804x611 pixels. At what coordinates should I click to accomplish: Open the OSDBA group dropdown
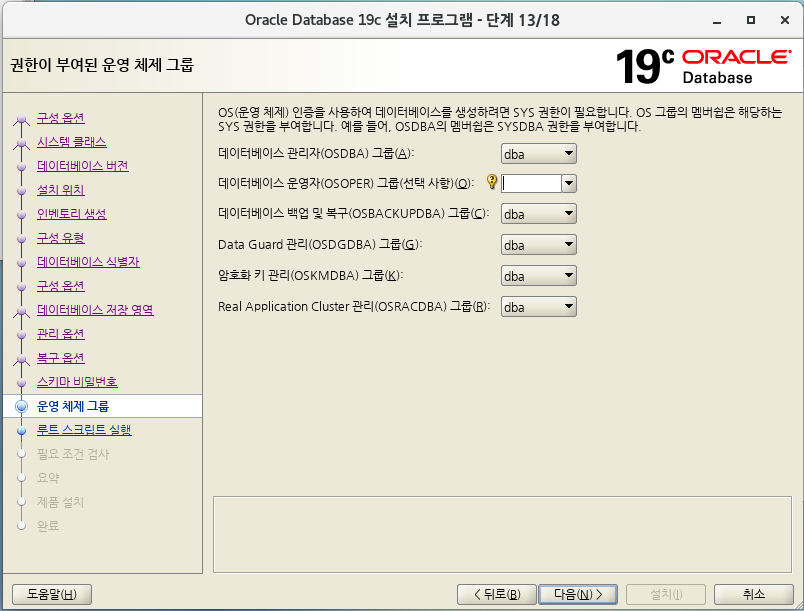point(538,154)
